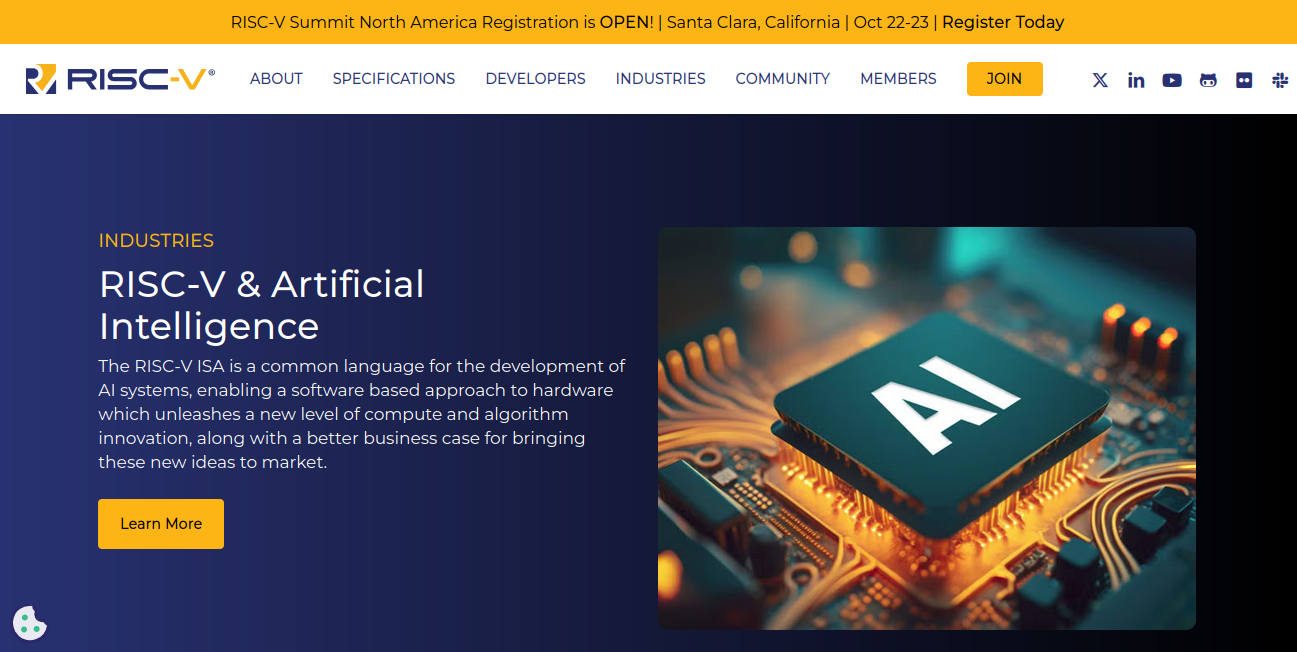The image size is (1297, 652).
Task: Open cookie preferences icon
Action: point(30,622)
